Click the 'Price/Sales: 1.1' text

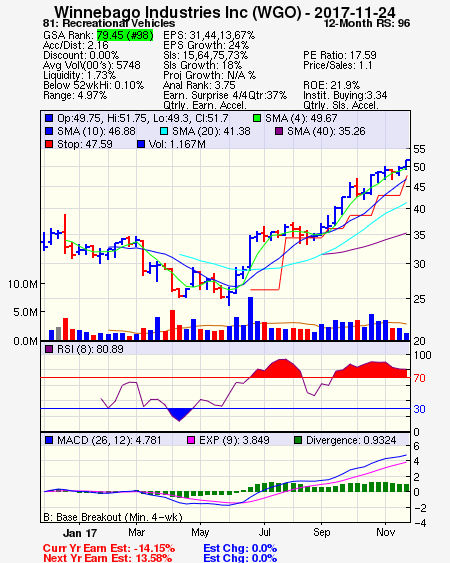pos(338,65)
